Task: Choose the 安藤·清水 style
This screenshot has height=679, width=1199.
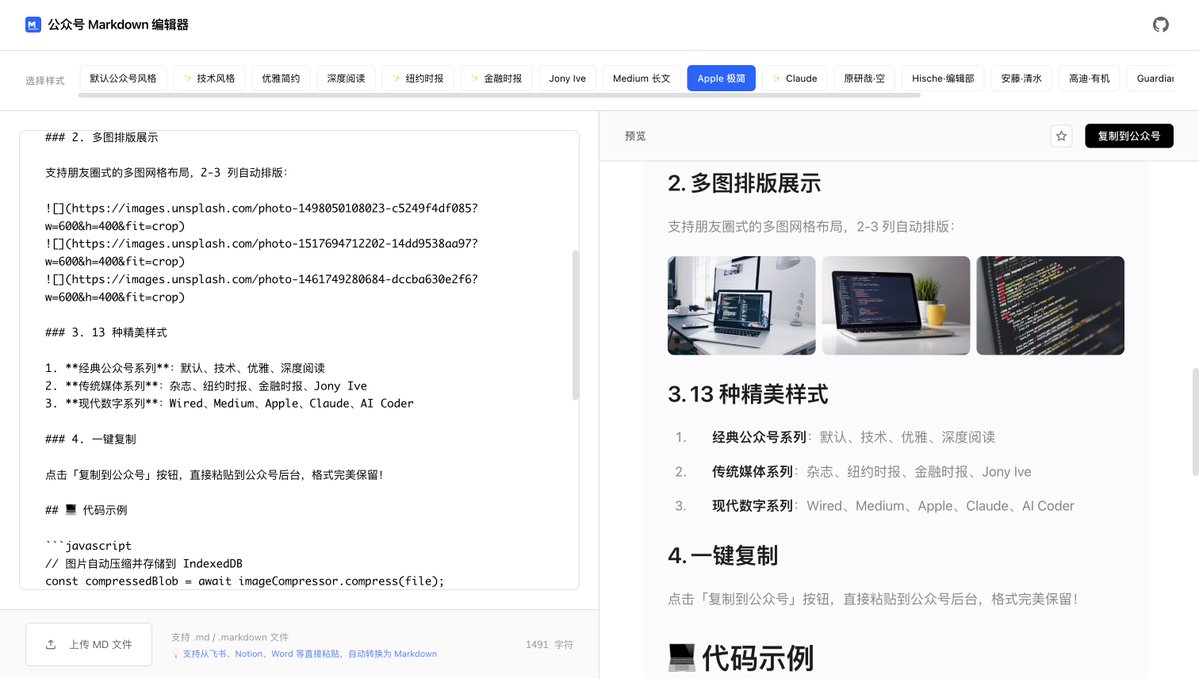Action: pos(1022,78)
